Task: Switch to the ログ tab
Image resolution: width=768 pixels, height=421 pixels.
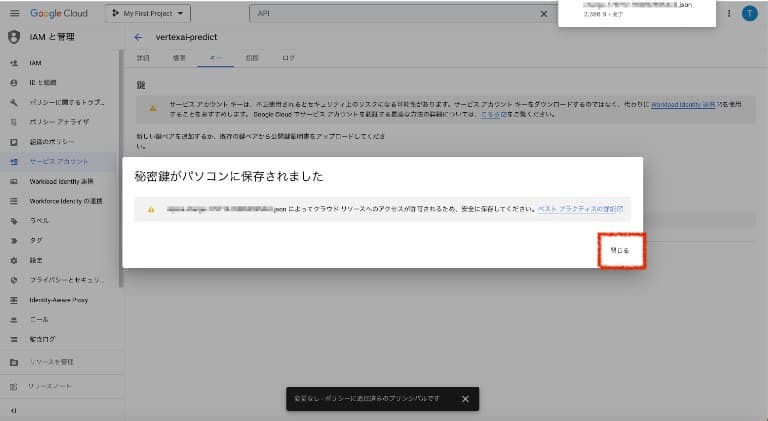Action: pos(288,58)
